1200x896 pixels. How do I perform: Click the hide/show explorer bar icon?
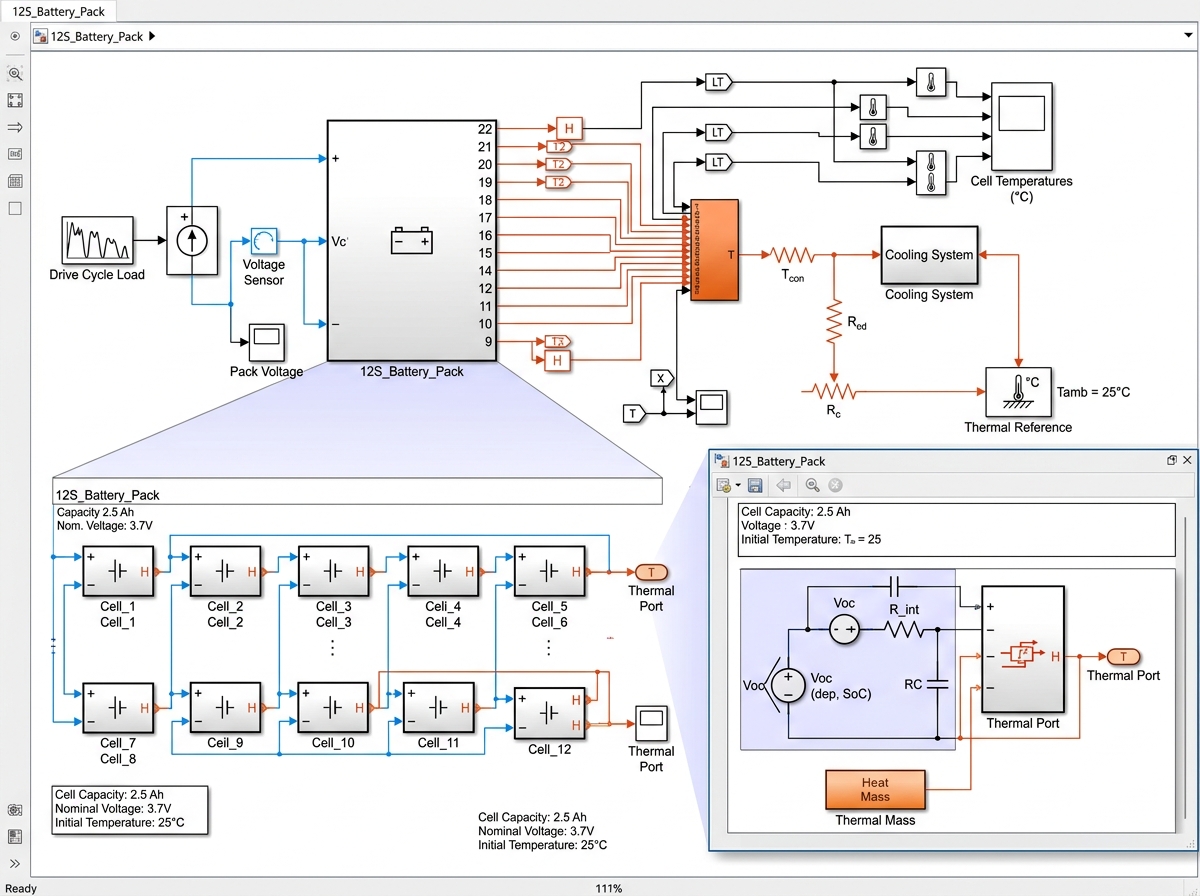click(x=15, y=36)
